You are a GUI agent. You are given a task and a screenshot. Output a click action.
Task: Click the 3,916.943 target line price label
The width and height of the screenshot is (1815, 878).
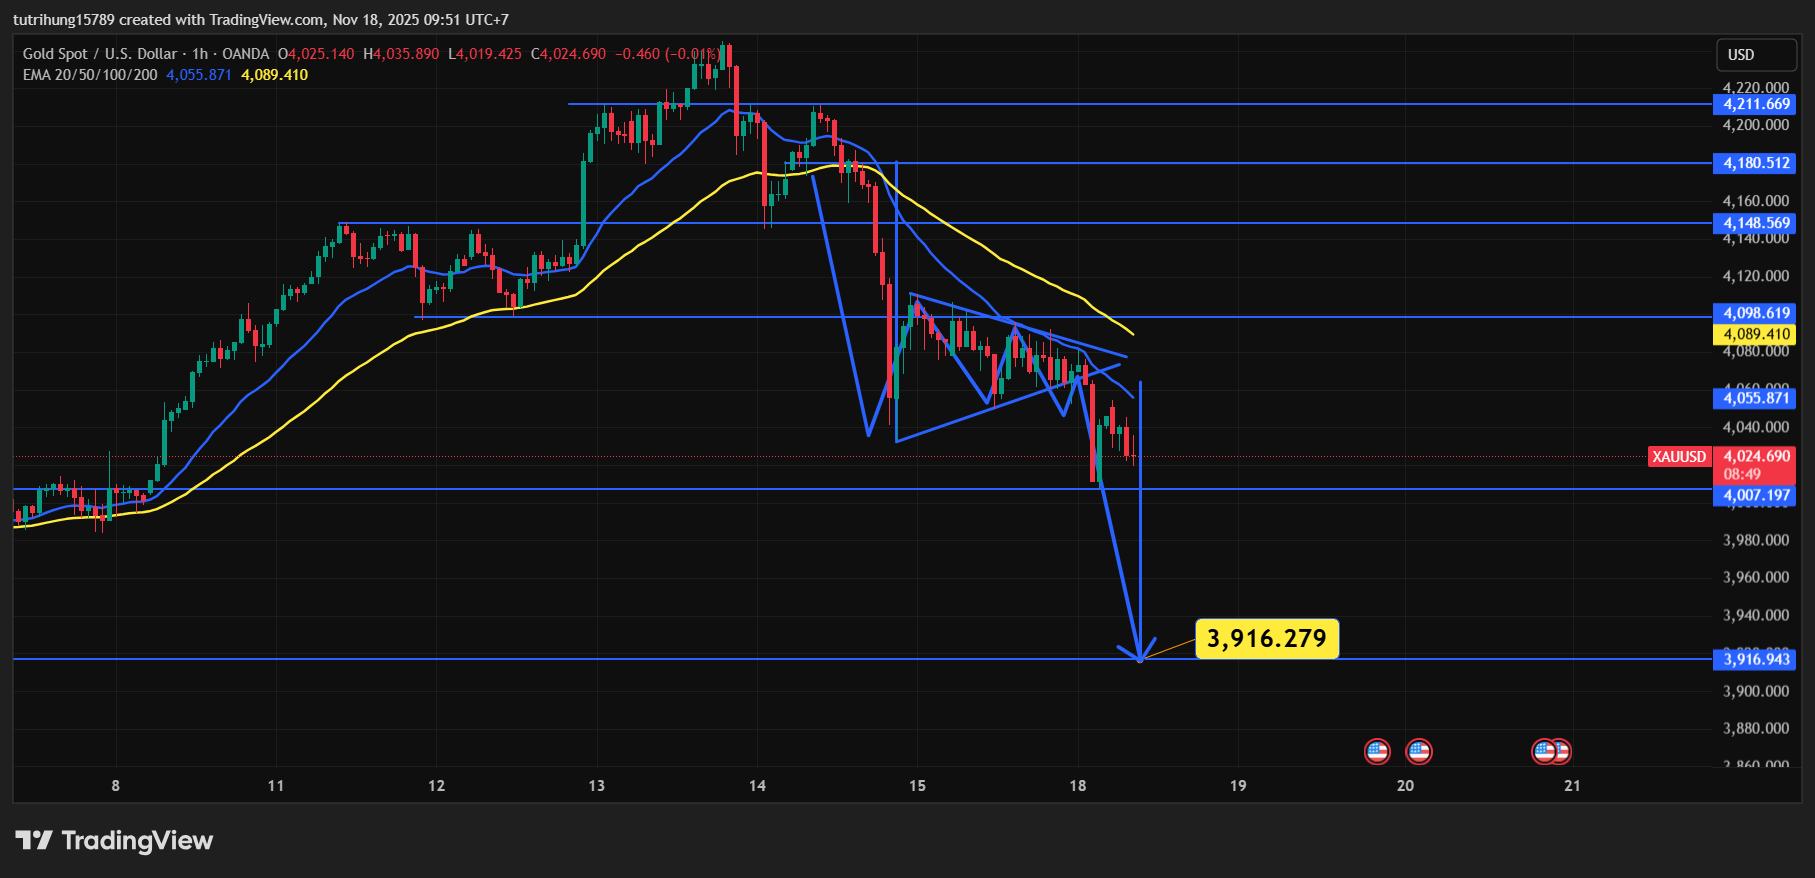pos(1755,659)
